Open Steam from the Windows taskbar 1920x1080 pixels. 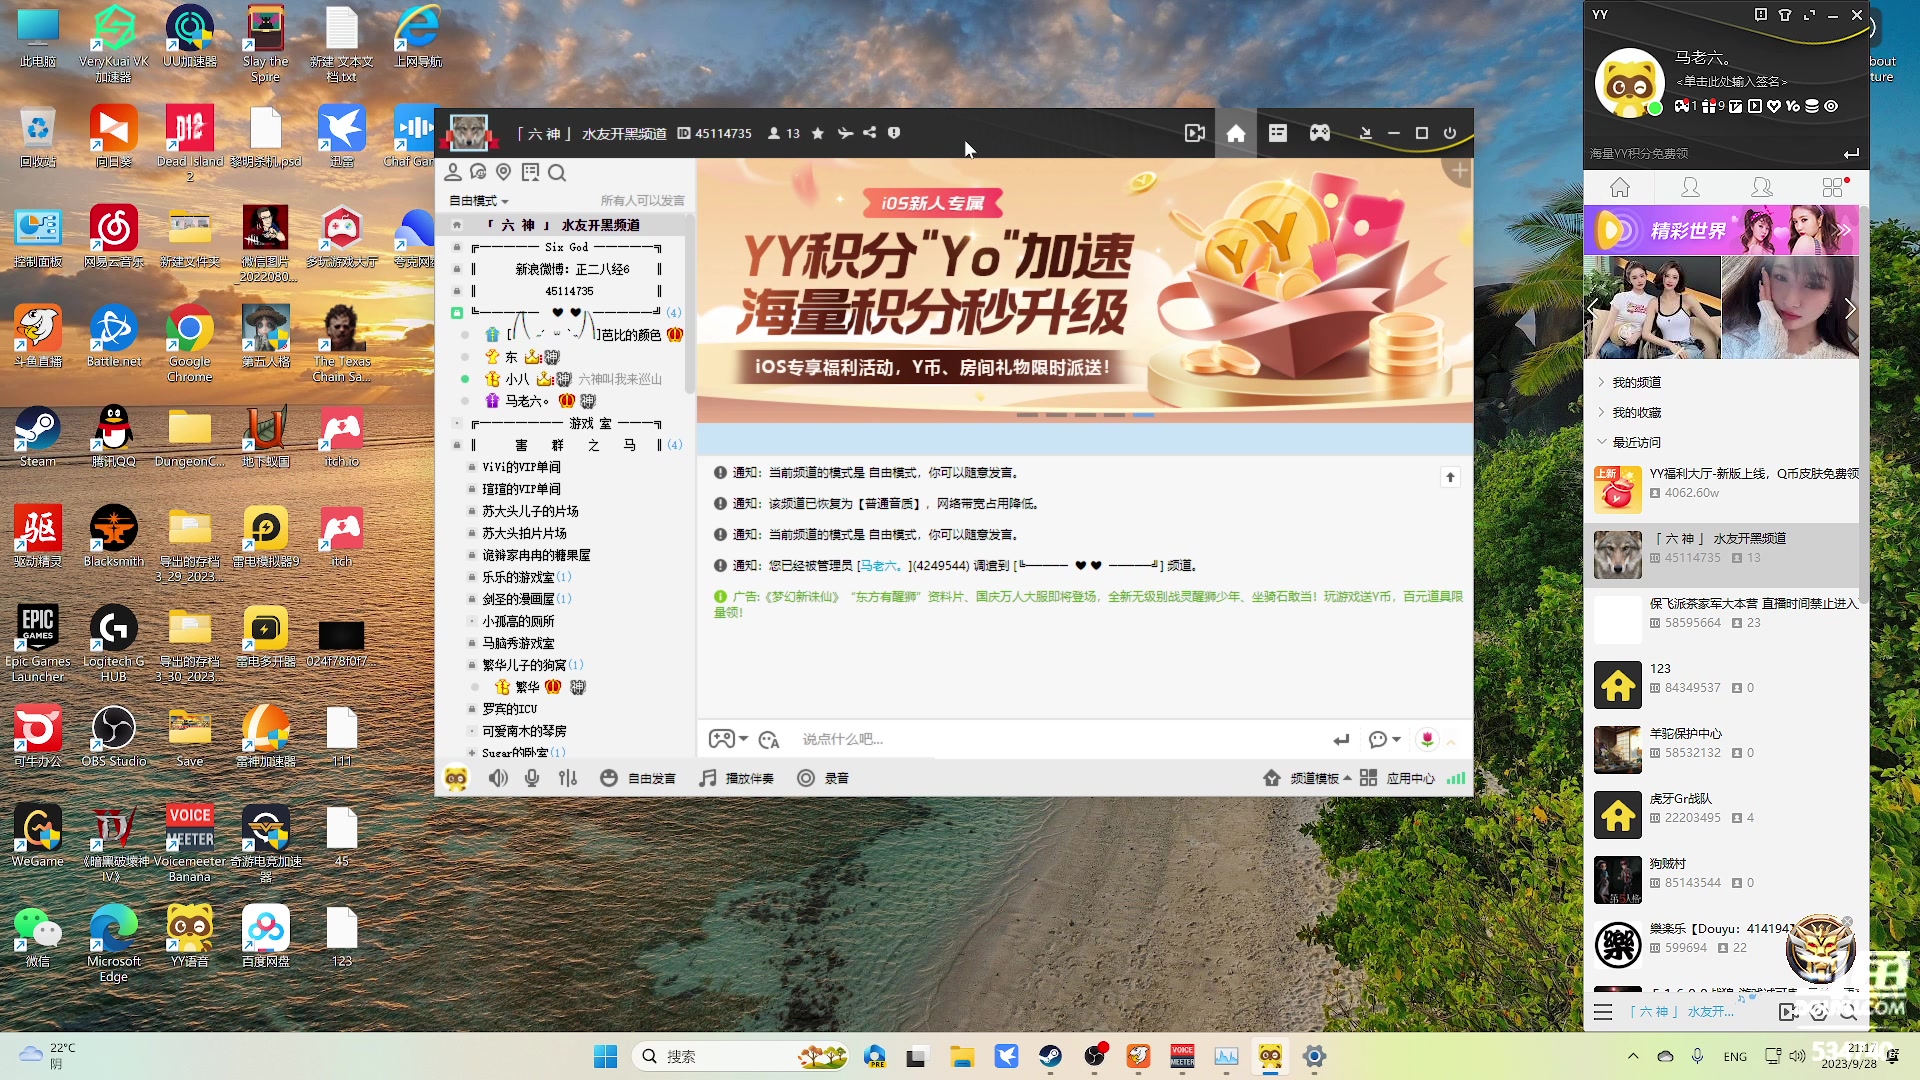coord(1050,1056)
